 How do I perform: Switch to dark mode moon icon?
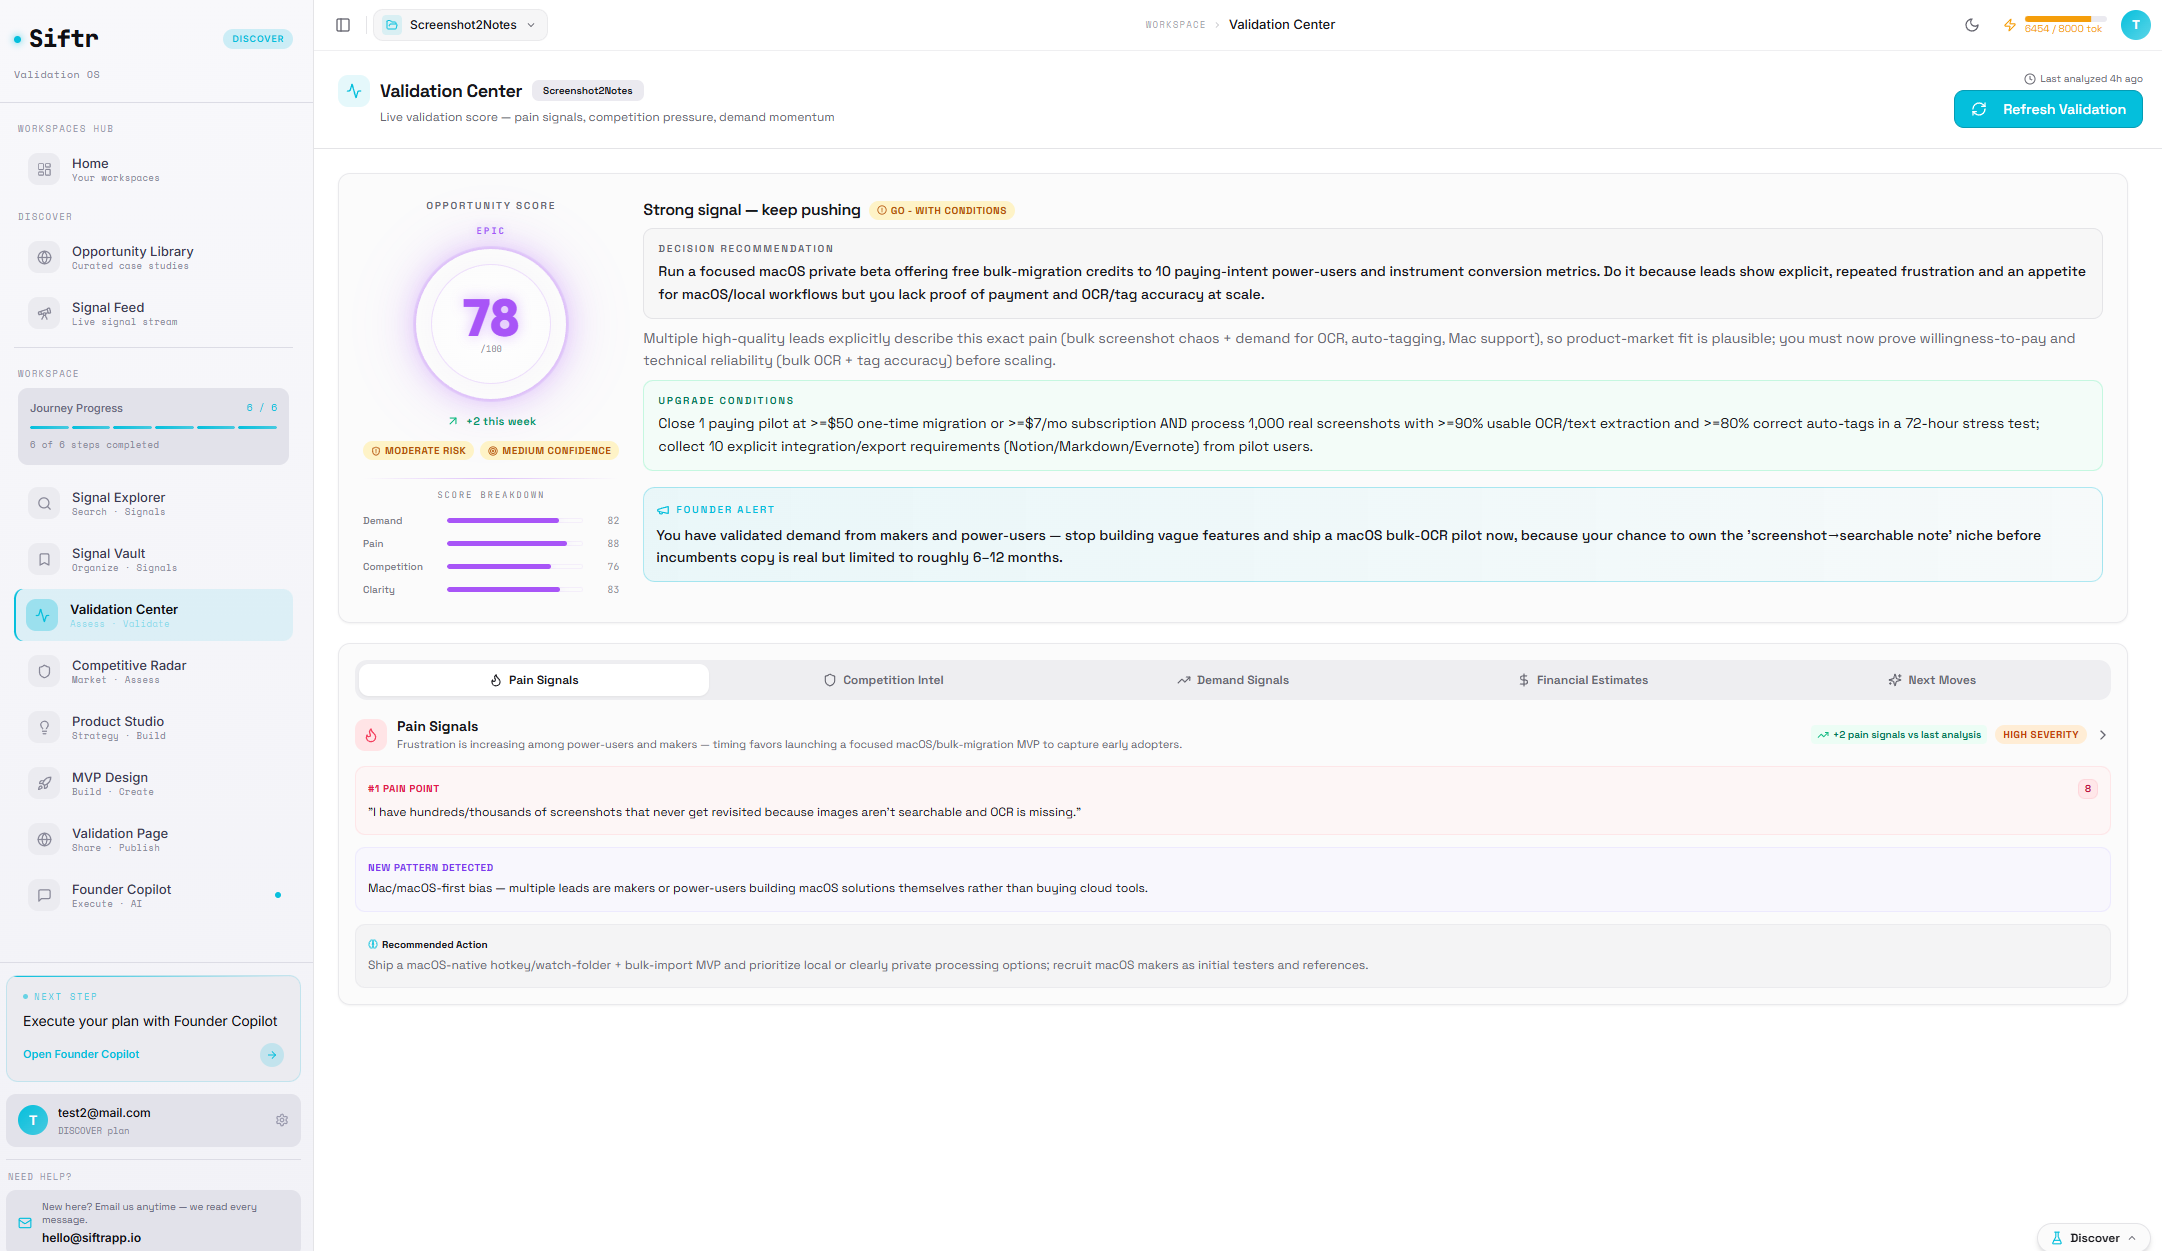[x=1971, y=25]
